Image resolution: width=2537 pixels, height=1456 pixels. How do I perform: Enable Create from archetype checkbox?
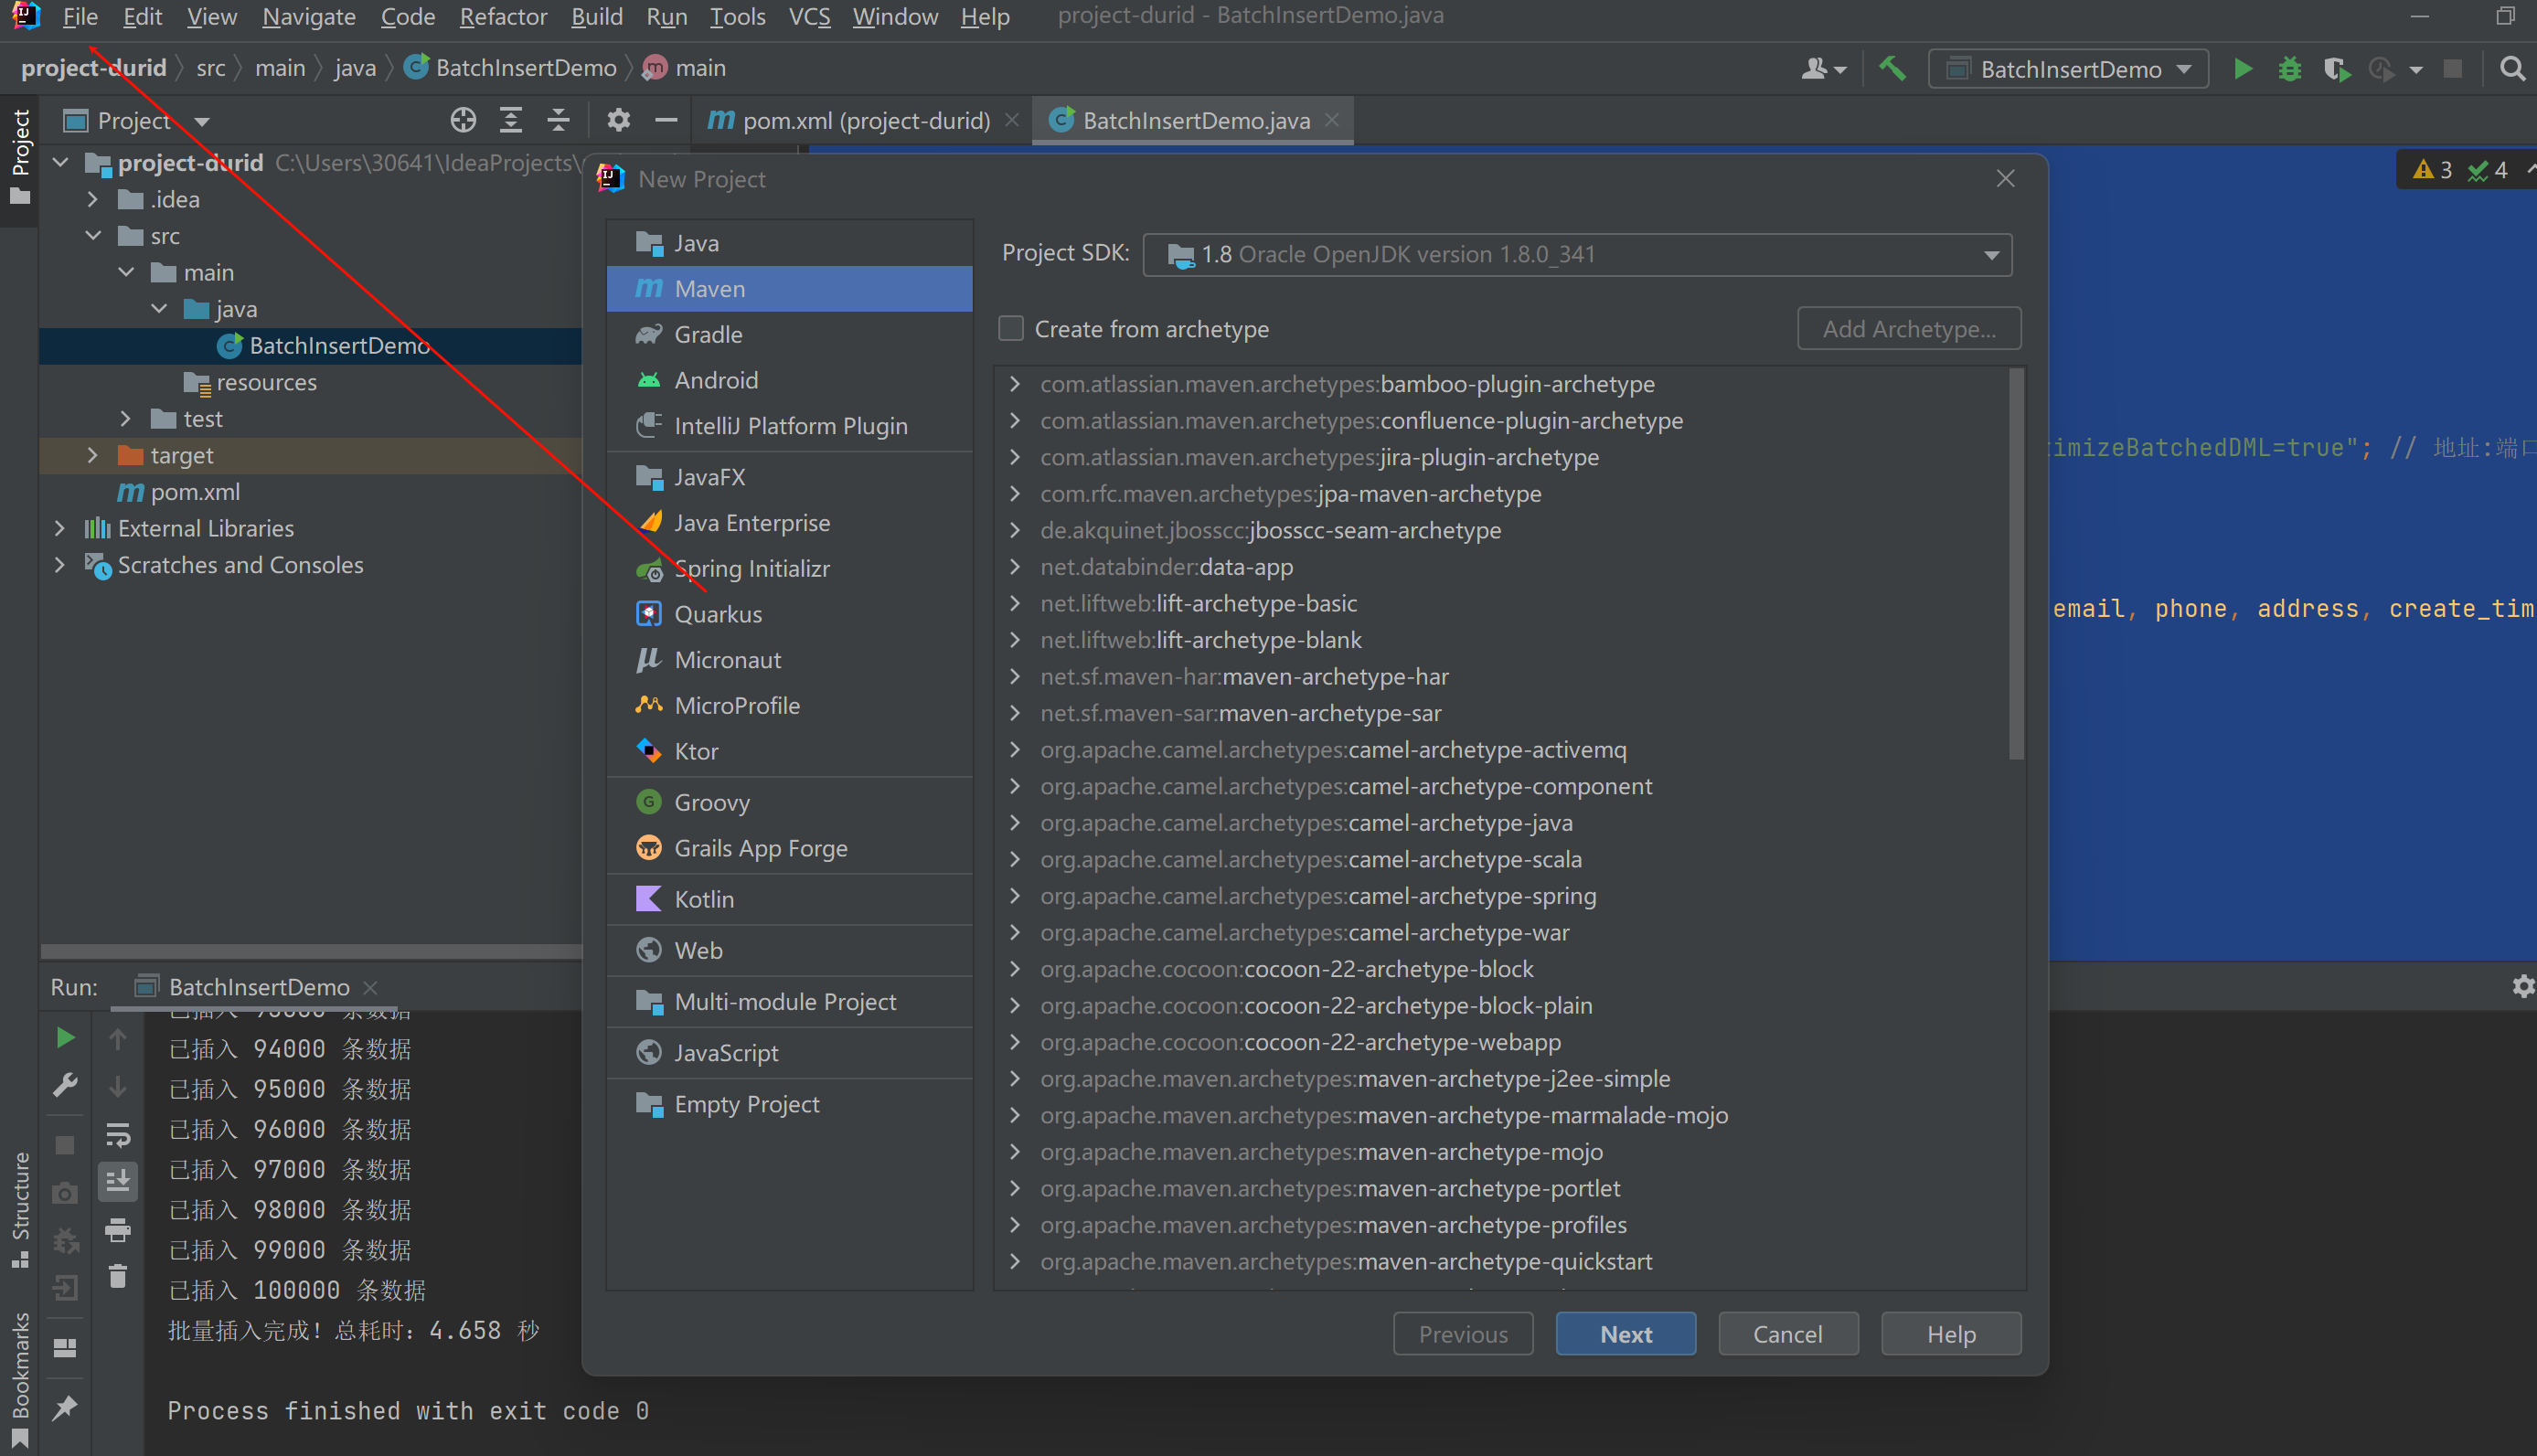click(x=1011, y=329)
